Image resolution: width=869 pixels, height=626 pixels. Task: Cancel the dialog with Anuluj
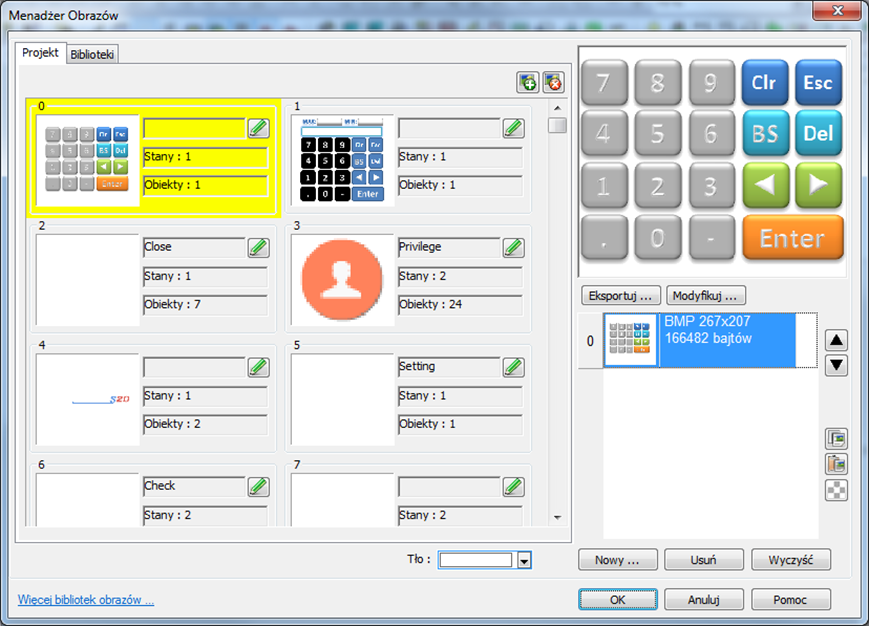click(704, 600)
